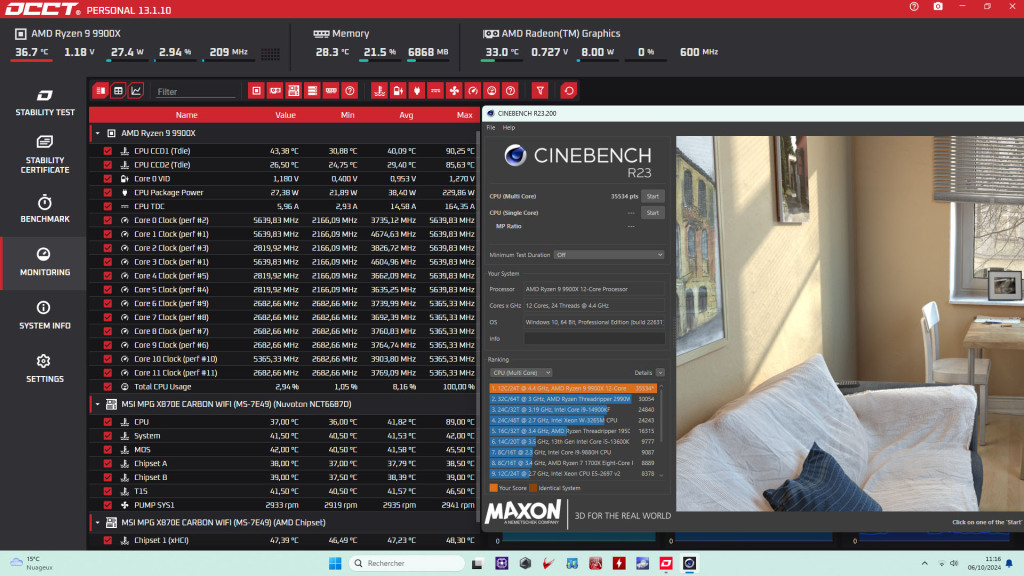
Task: Start the CPU Multi Core benchmark
Action: coord(652,196)
